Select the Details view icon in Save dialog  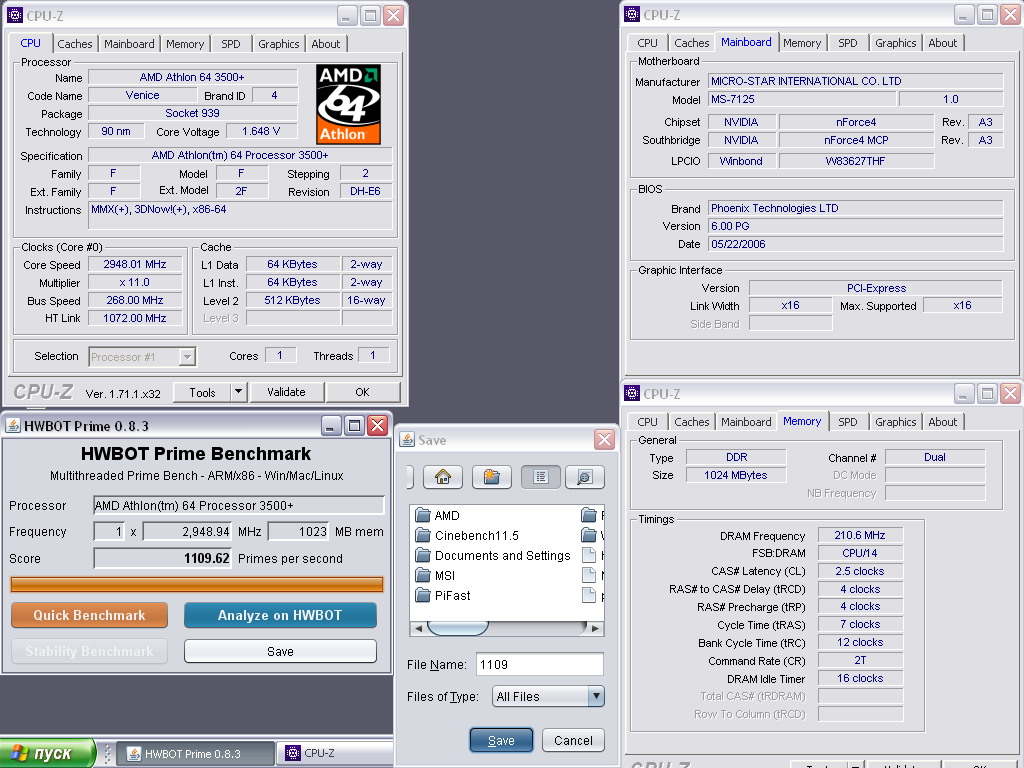tap(584, 477)
